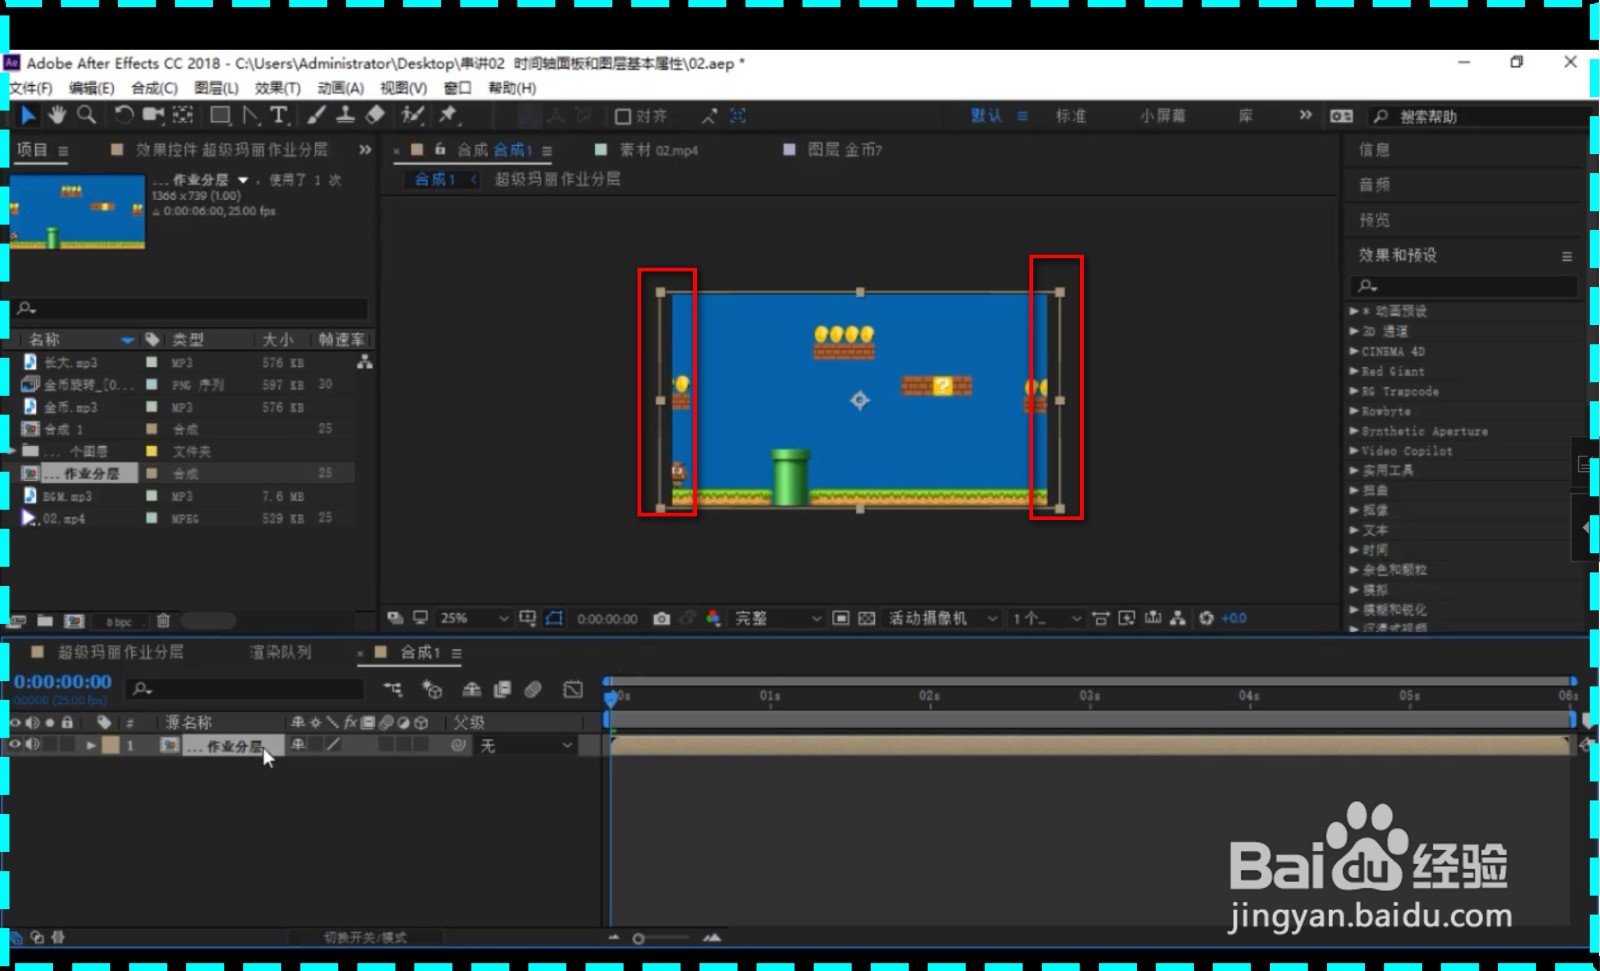Click reset exposure icon in viewer

(1206, 619)
